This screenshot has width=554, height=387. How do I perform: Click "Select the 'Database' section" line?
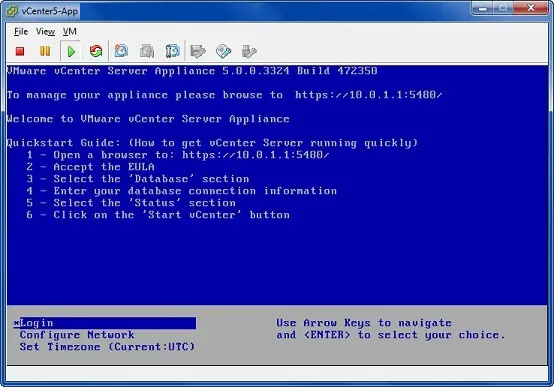coord(151,179)
